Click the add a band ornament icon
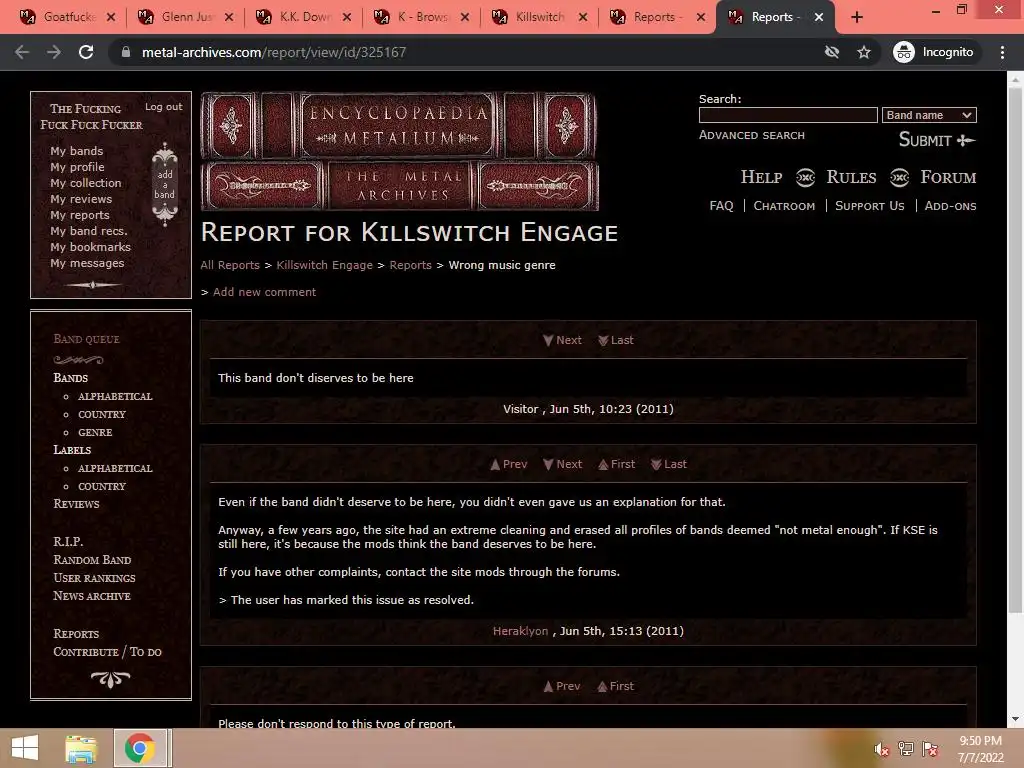1024x768 pixels. [165, 184]
